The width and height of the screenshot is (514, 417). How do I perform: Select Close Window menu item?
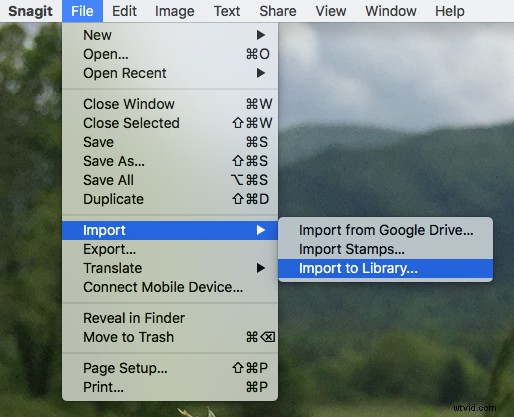170,104
